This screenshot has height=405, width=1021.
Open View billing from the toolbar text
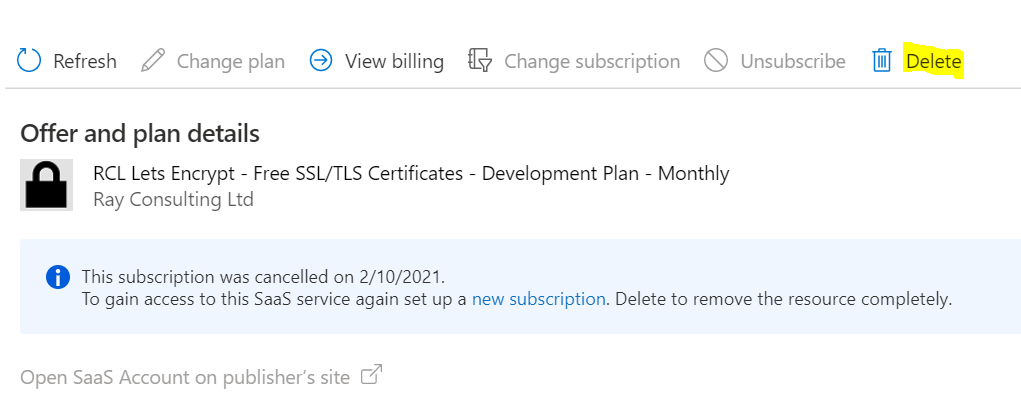(x=394, y=61)
